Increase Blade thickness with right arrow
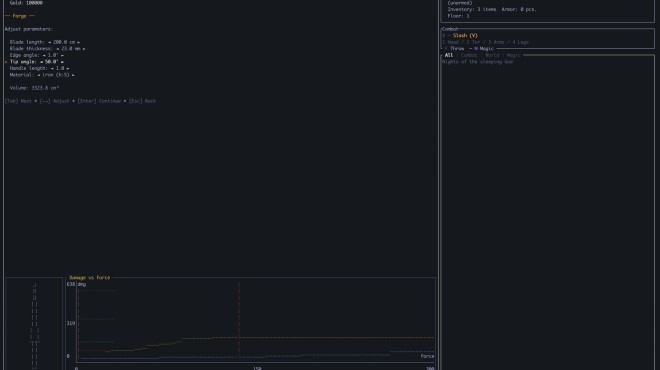The height and width of the screenshot is (370, 660). pyautogui.click(x=84, y=49)
